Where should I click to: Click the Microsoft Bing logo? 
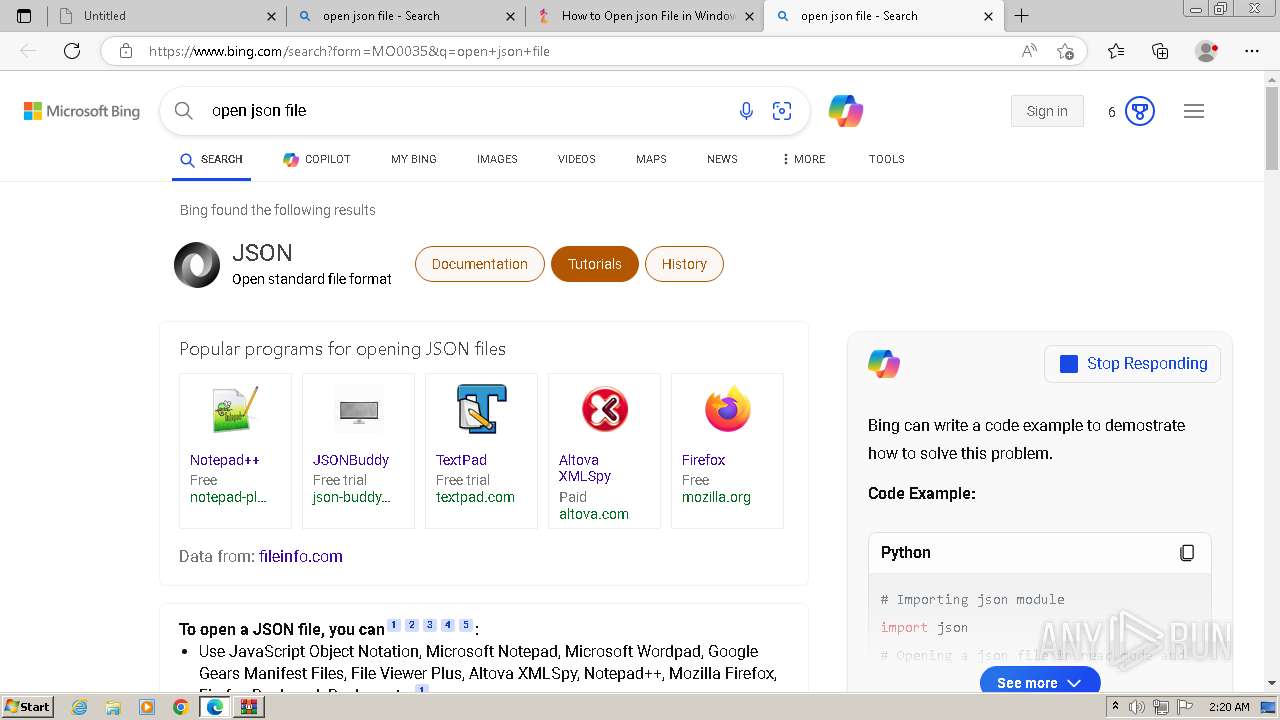pos(82,111)
